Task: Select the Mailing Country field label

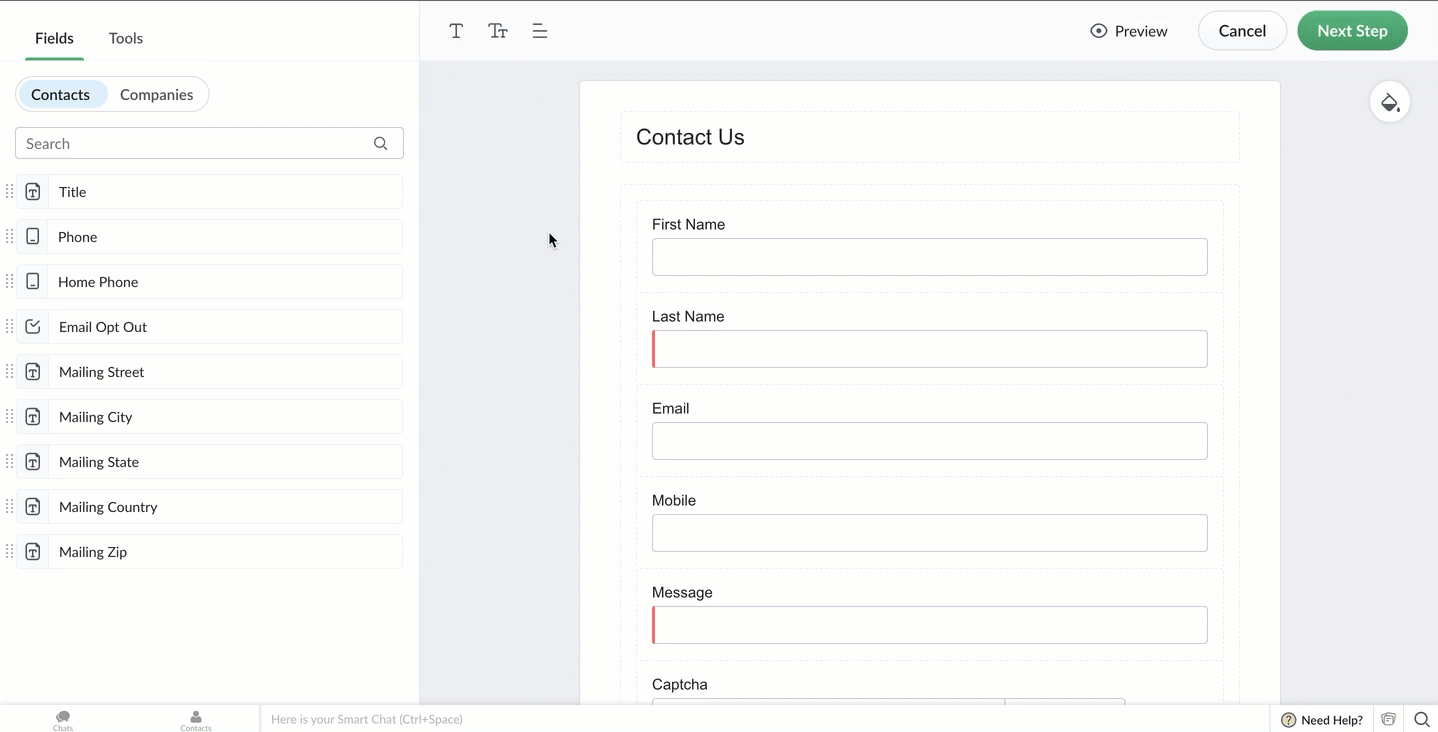Action: point(108,507)
